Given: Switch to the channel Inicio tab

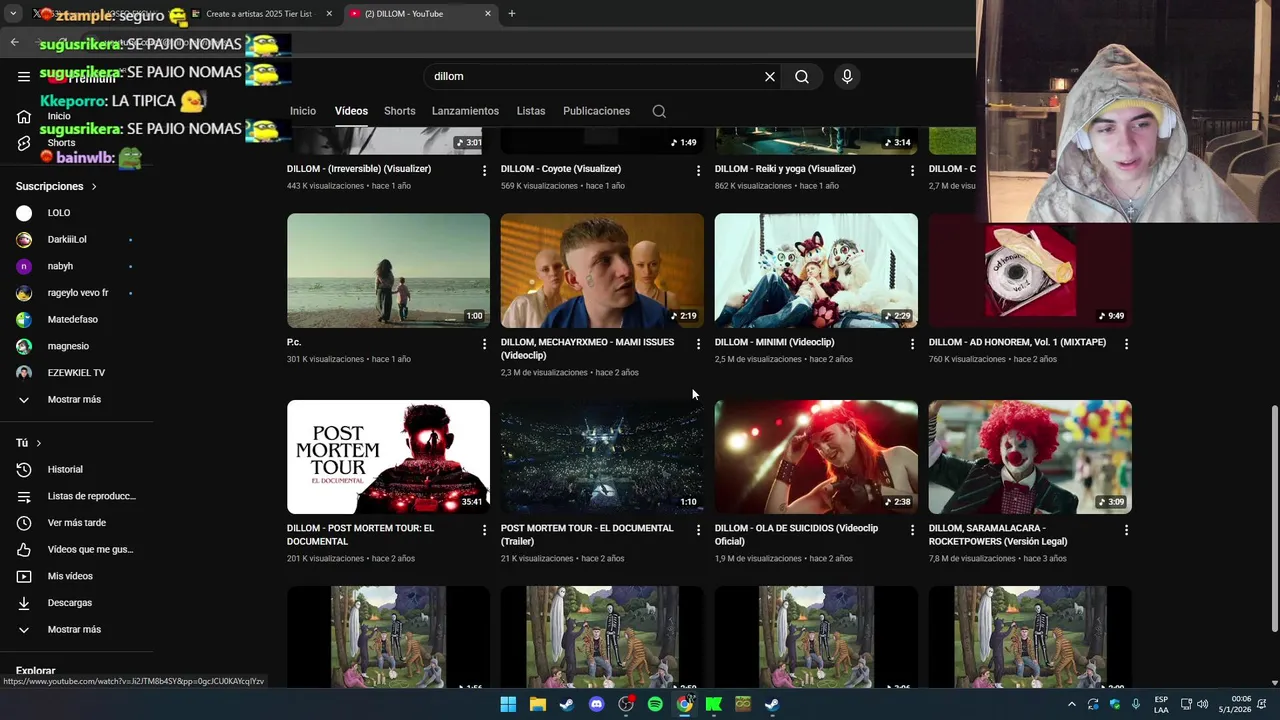Looking at the screenshot, I should point(303,111).
